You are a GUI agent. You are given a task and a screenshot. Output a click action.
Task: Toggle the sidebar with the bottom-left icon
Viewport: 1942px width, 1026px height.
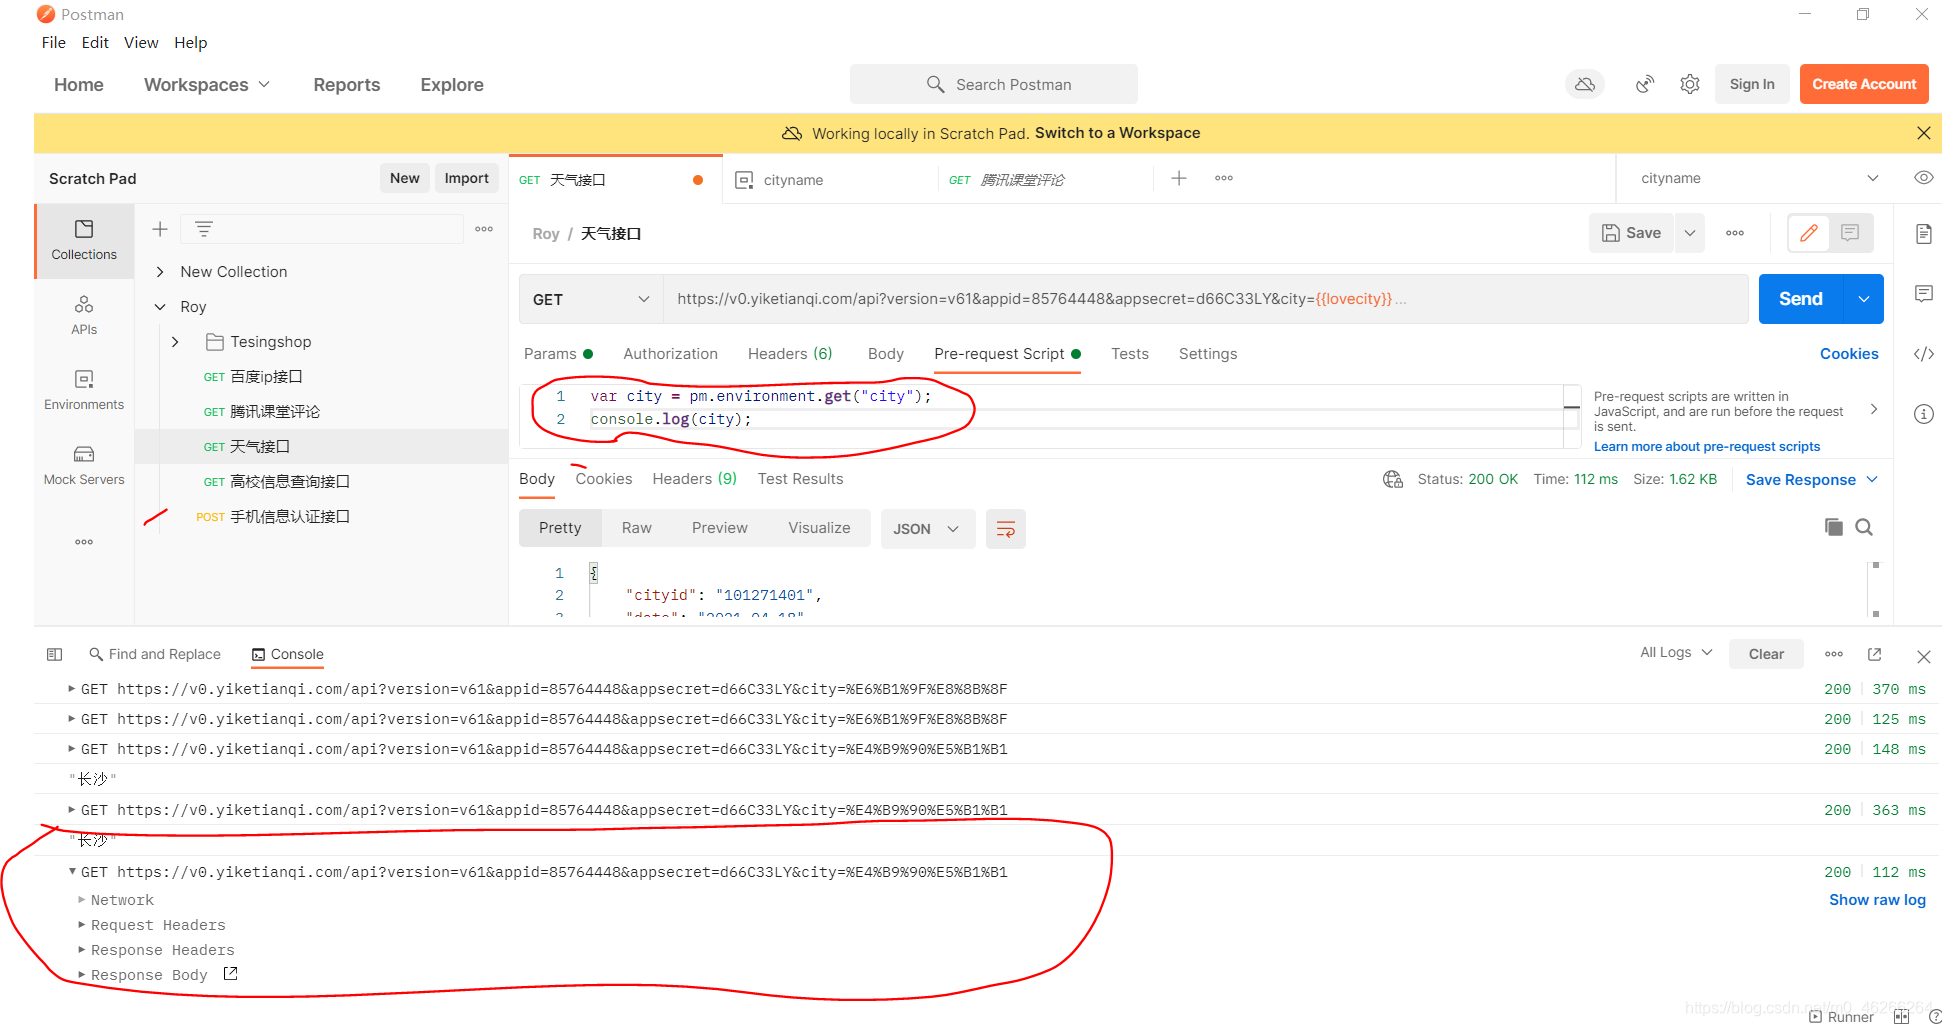[x=55, y=654]
